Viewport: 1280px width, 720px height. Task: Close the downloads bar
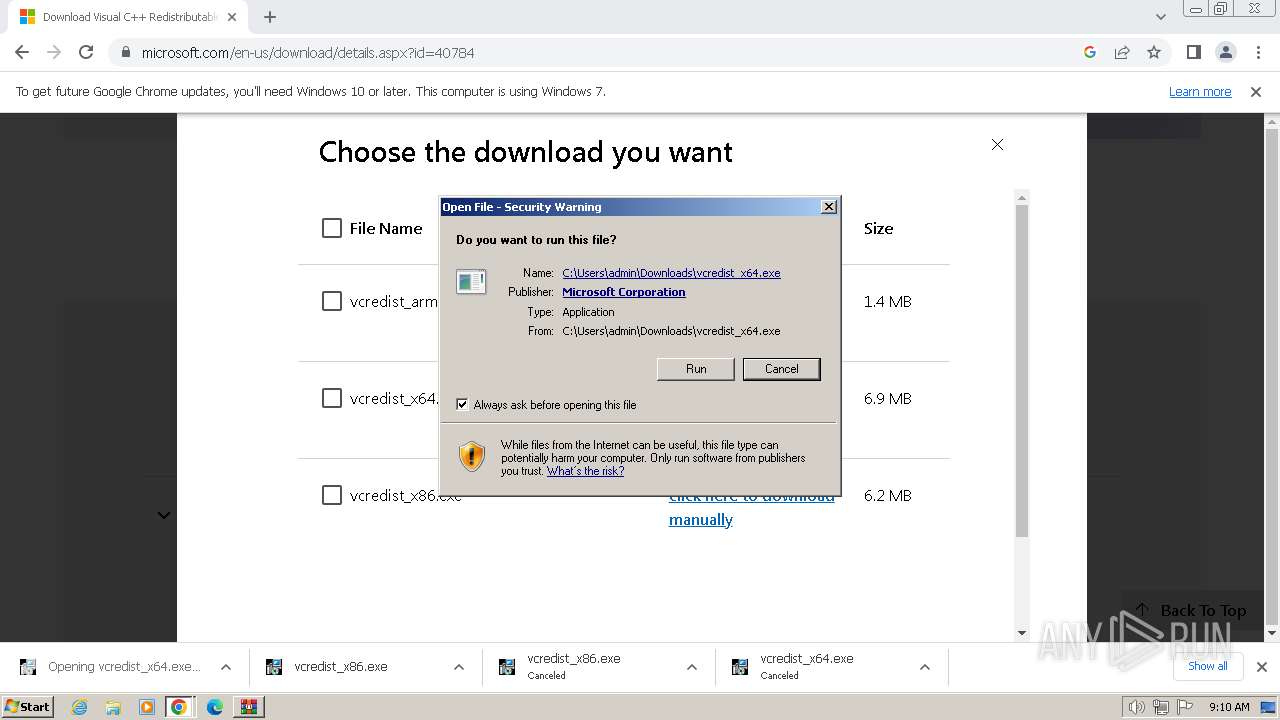pos(1262,667)
